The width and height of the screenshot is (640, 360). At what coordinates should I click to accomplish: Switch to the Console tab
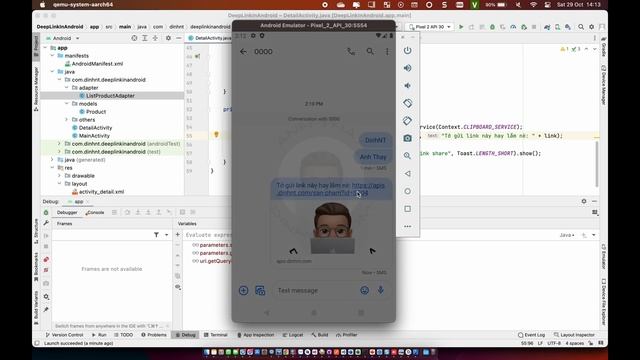(95, 212)
